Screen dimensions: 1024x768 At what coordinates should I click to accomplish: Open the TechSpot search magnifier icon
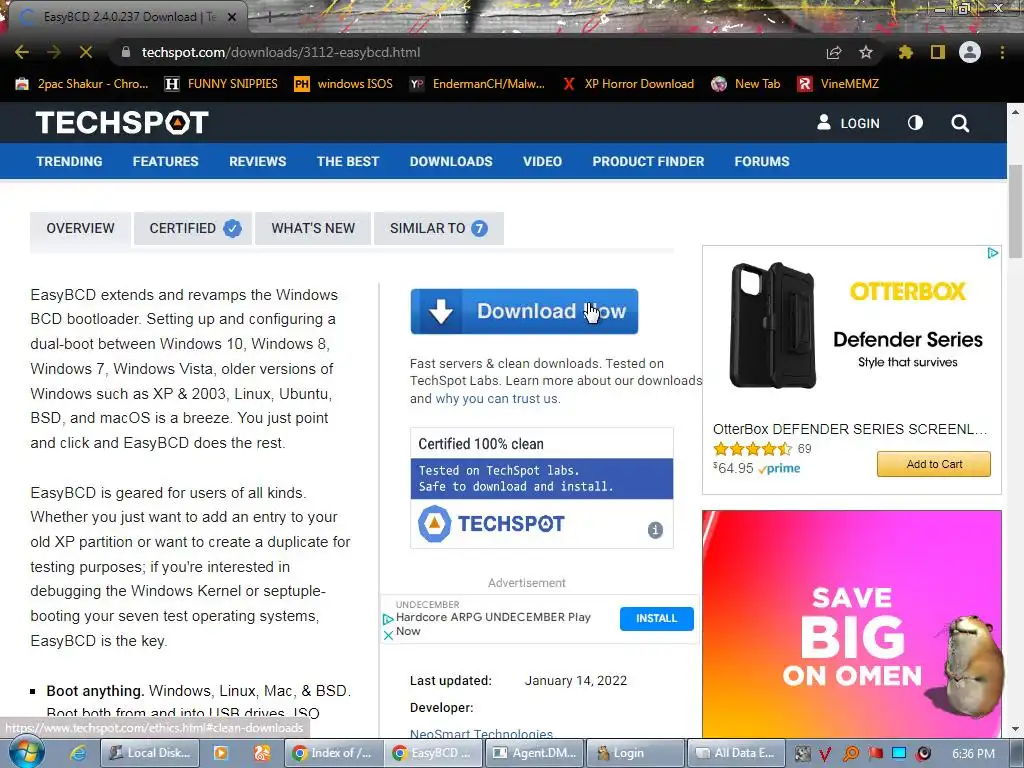tap(960, 123)
